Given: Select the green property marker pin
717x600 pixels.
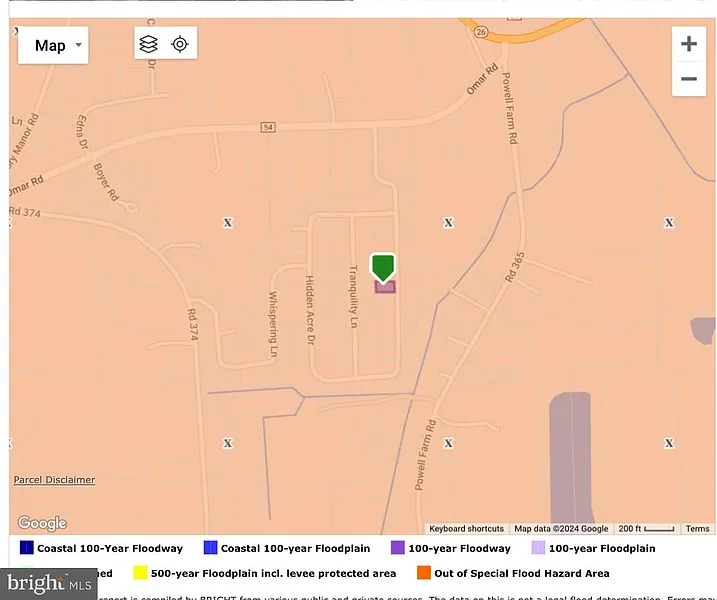Looking at the screenshot, I should pos(384,267).
